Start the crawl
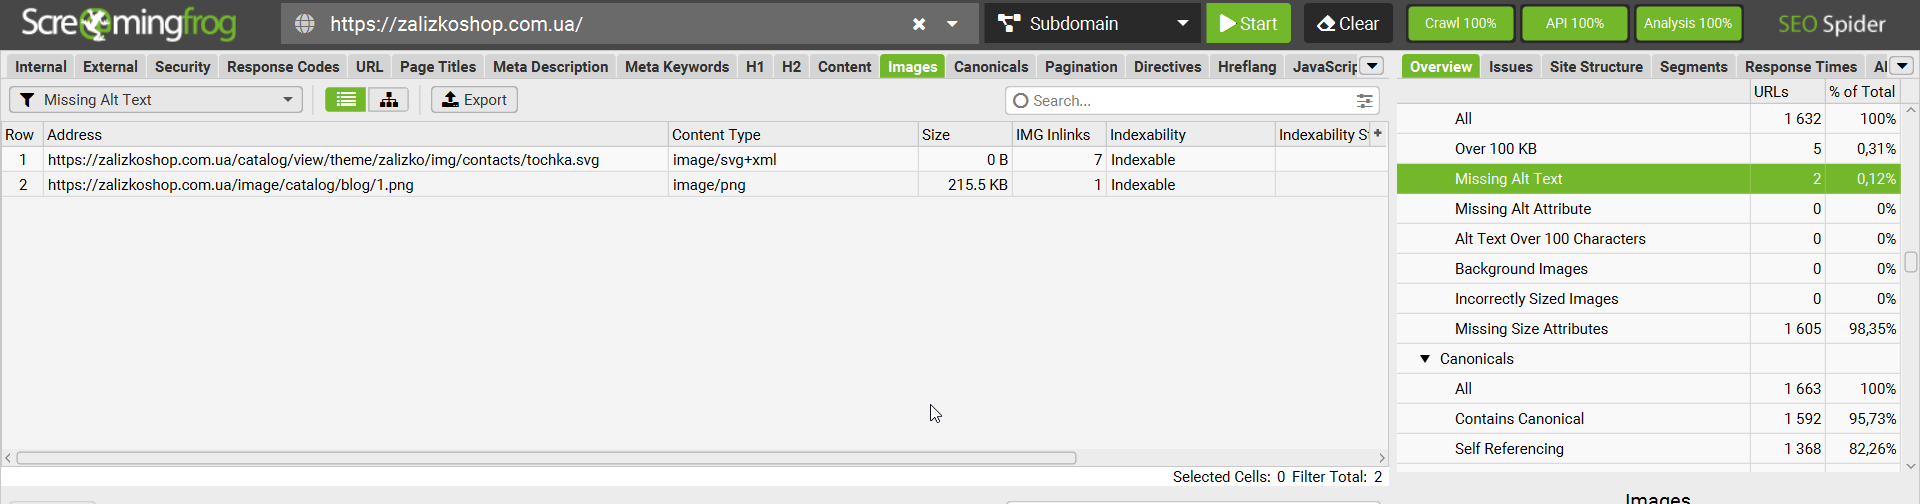The width and height of the screenshot is (1920, 504). [x=1248, y=23]
